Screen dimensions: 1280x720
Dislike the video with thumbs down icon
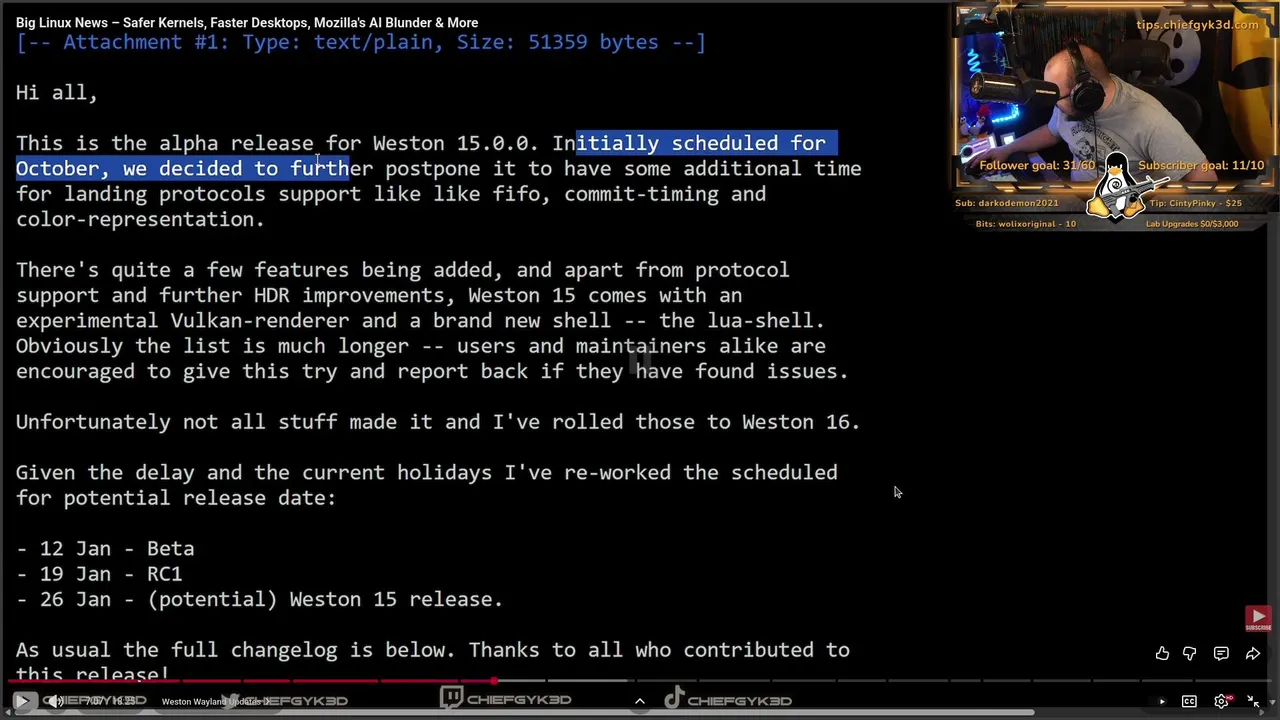(1190, 653)
